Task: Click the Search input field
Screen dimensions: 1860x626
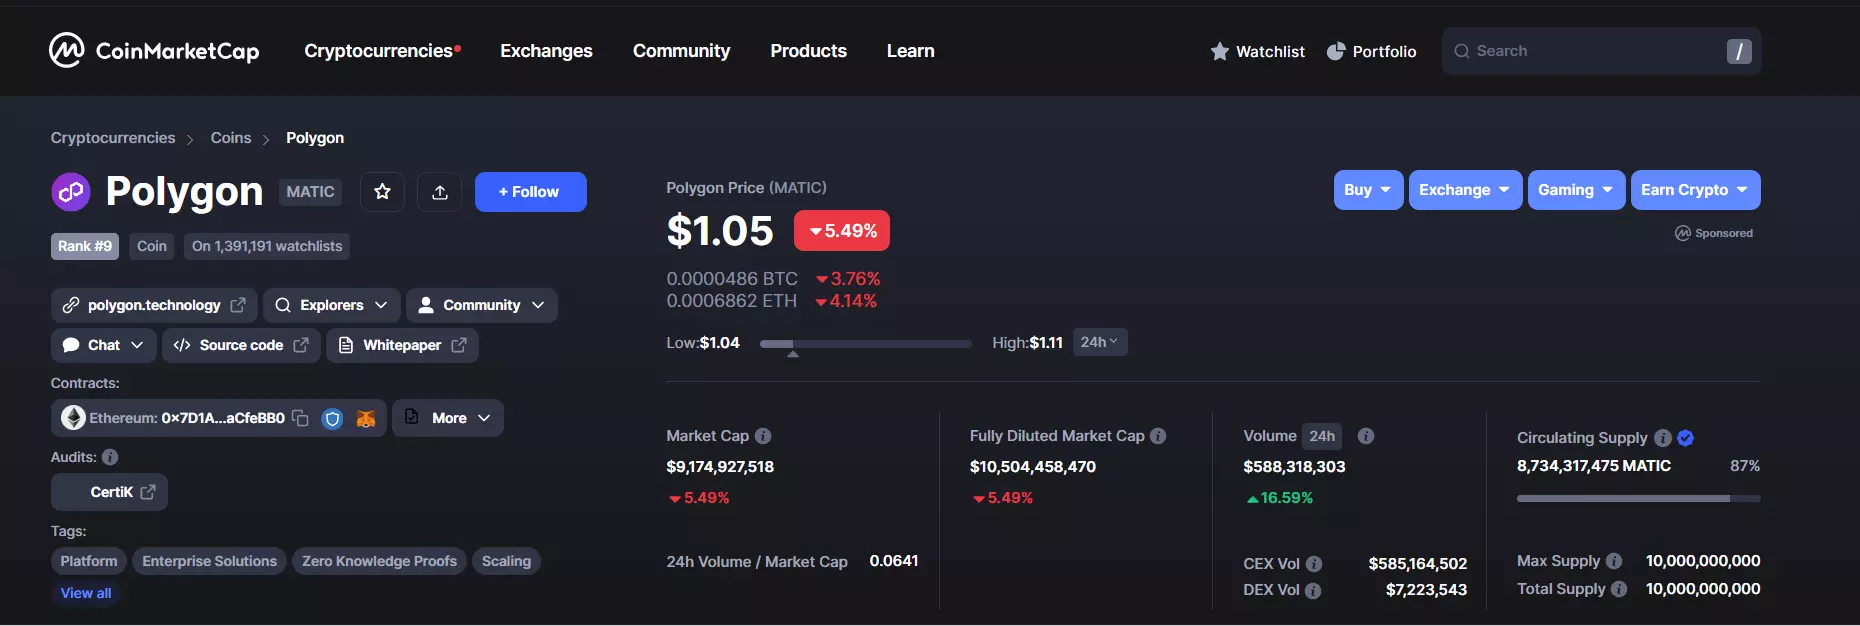Action: (x=1601, y=51)
